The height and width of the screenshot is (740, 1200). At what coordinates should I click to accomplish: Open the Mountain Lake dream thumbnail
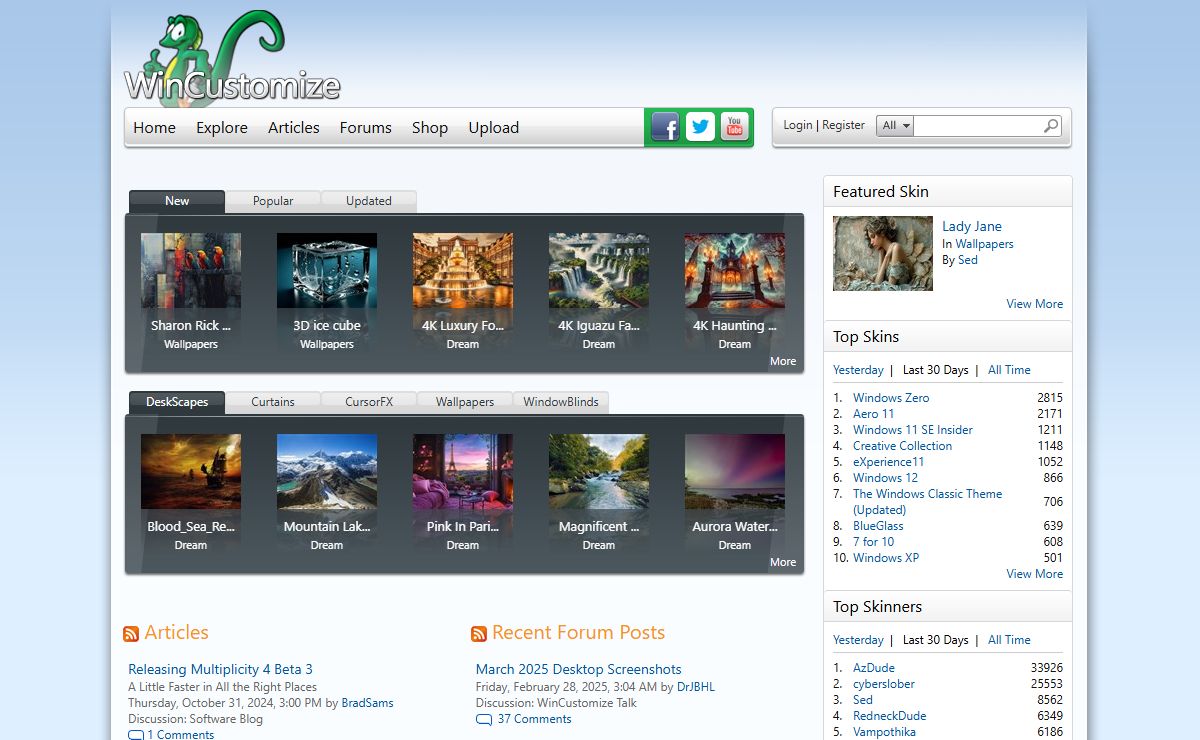tap(327, 472)
